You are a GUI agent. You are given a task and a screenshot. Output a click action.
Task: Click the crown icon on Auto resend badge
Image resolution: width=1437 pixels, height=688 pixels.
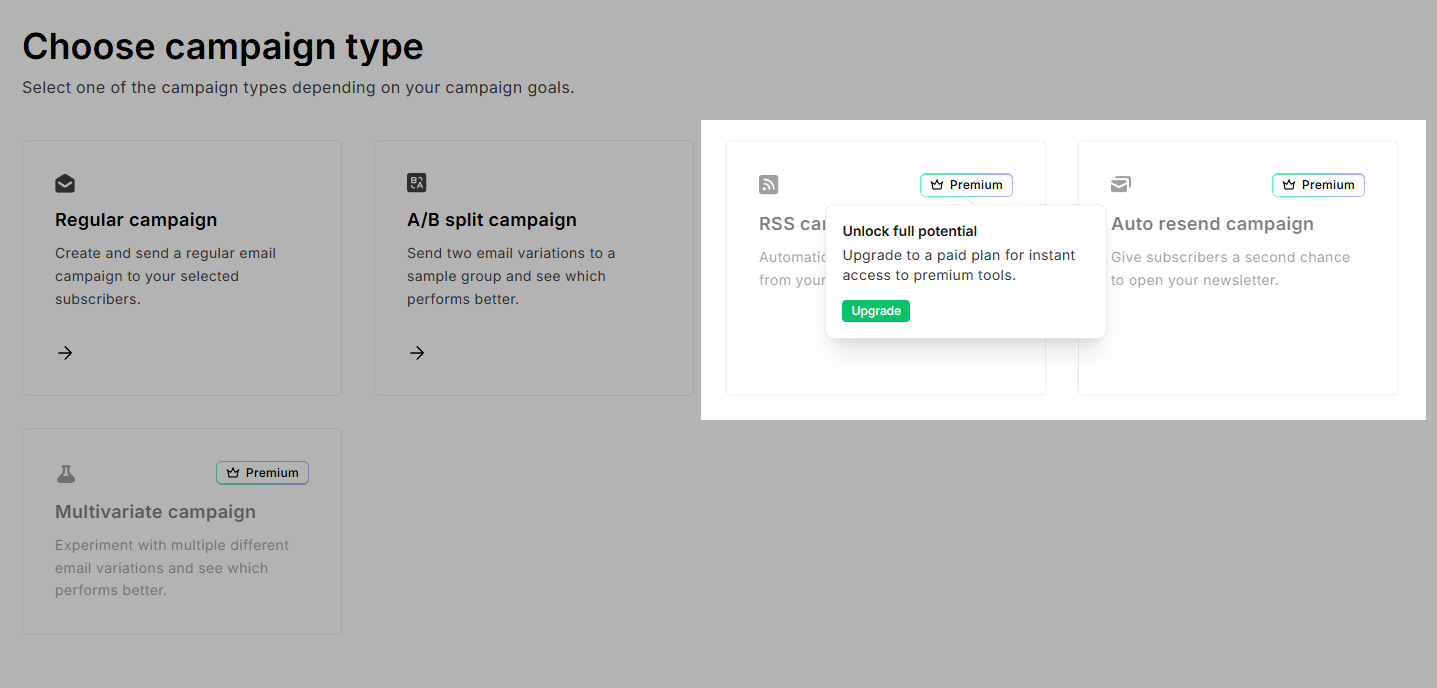(1289, 185)
